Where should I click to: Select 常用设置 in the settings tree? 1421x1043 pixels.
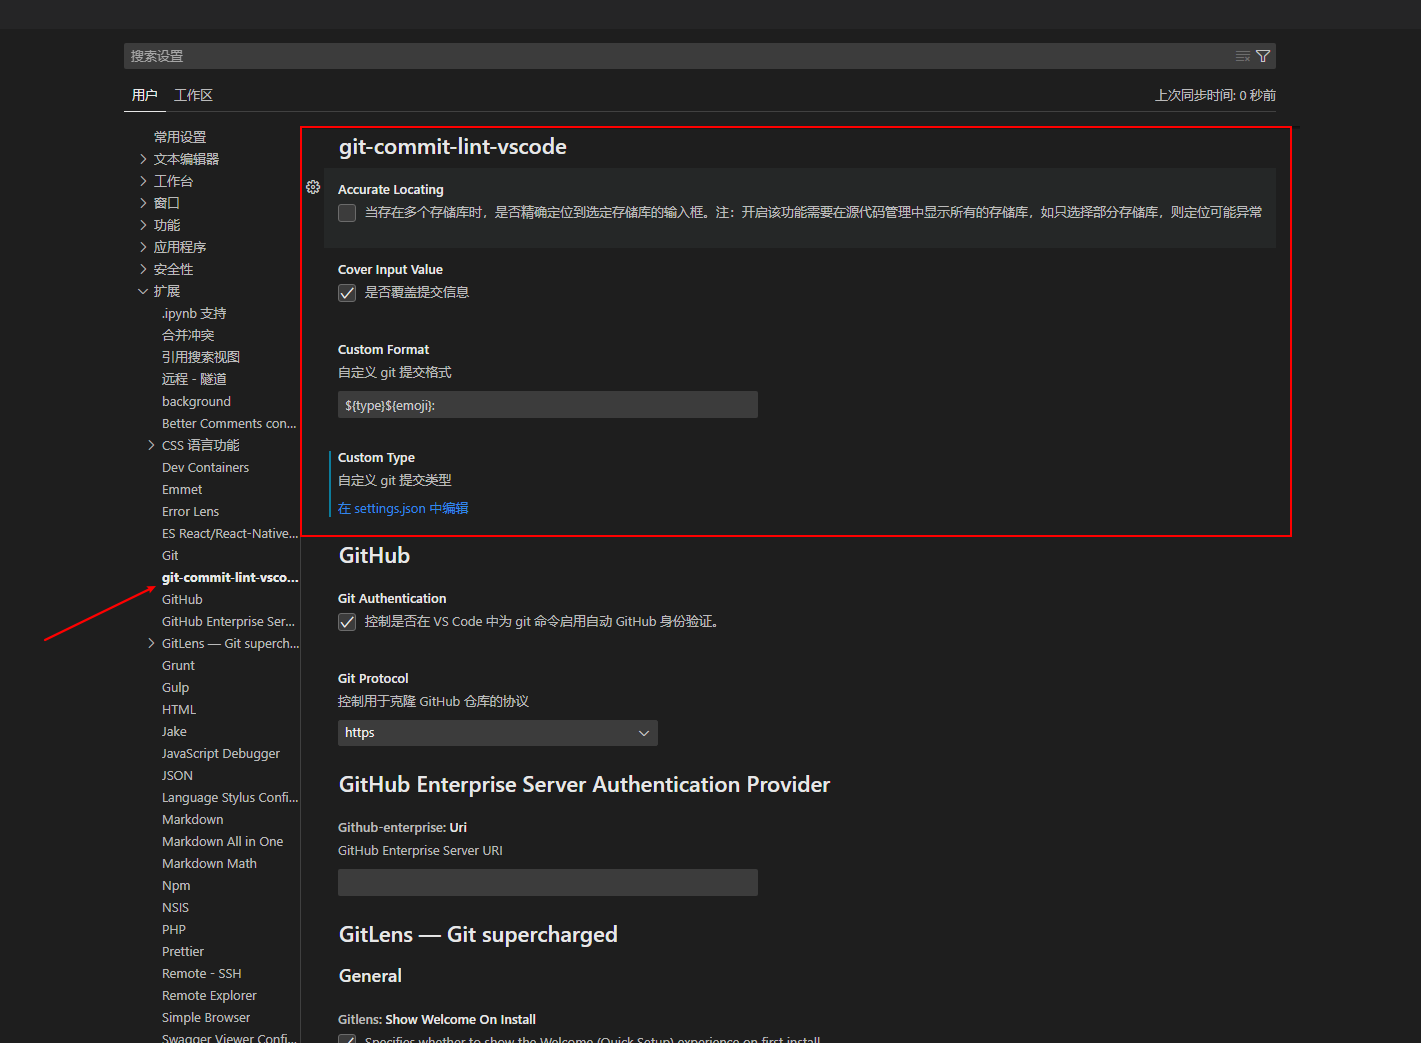(x=180, y=137)
